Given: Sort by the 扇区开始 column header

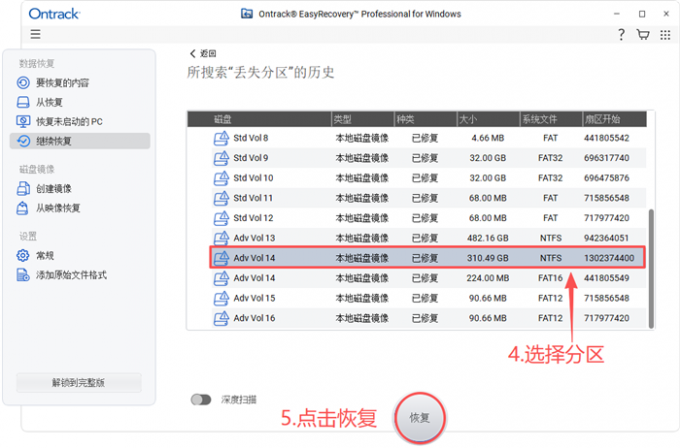Looking at the screenshot, I should coord(615,119).
